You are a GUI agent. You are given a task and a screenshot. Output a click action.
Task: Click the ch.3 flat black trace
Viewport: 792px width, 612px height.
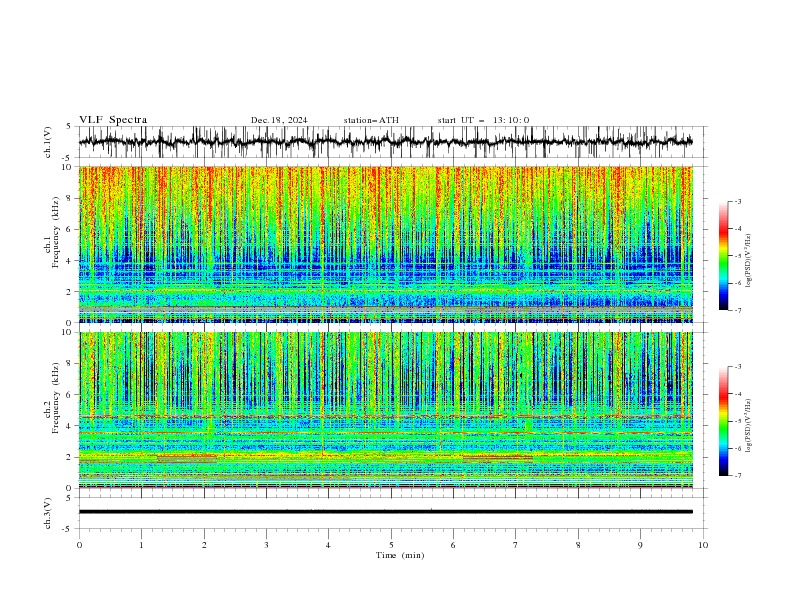pyautogui.click(x=385, y=512)
